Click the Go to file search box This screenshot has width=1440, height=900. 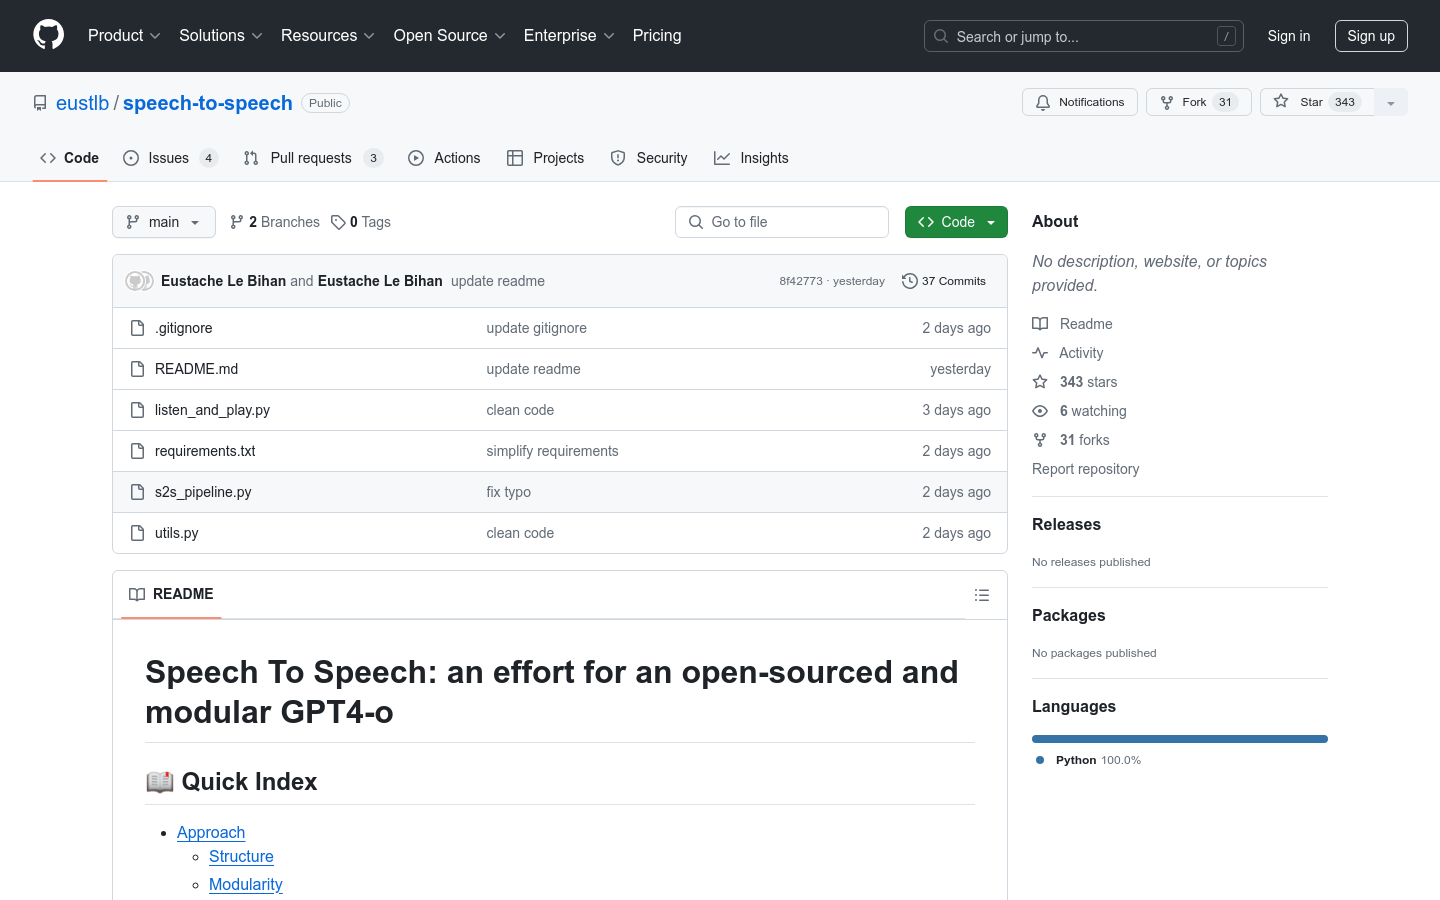(782, 222)
